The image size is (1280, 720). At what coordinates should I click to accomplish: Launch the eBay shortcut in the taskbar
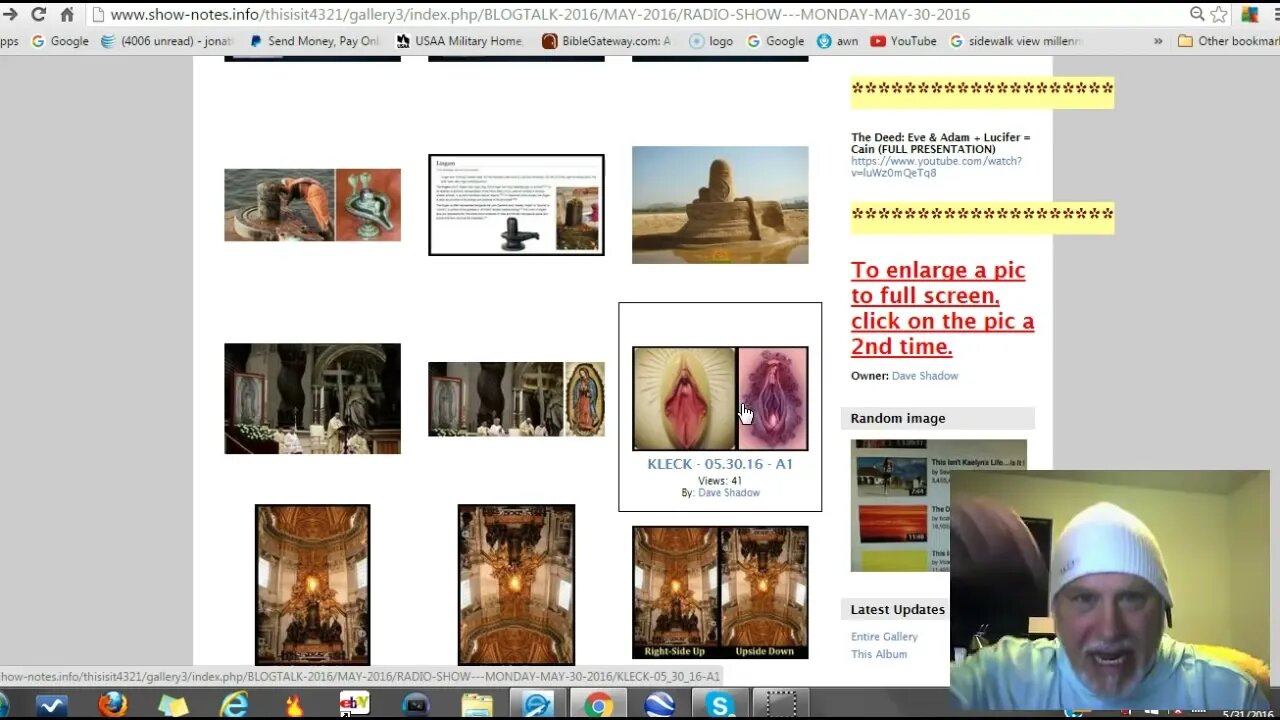pos(354,705)
